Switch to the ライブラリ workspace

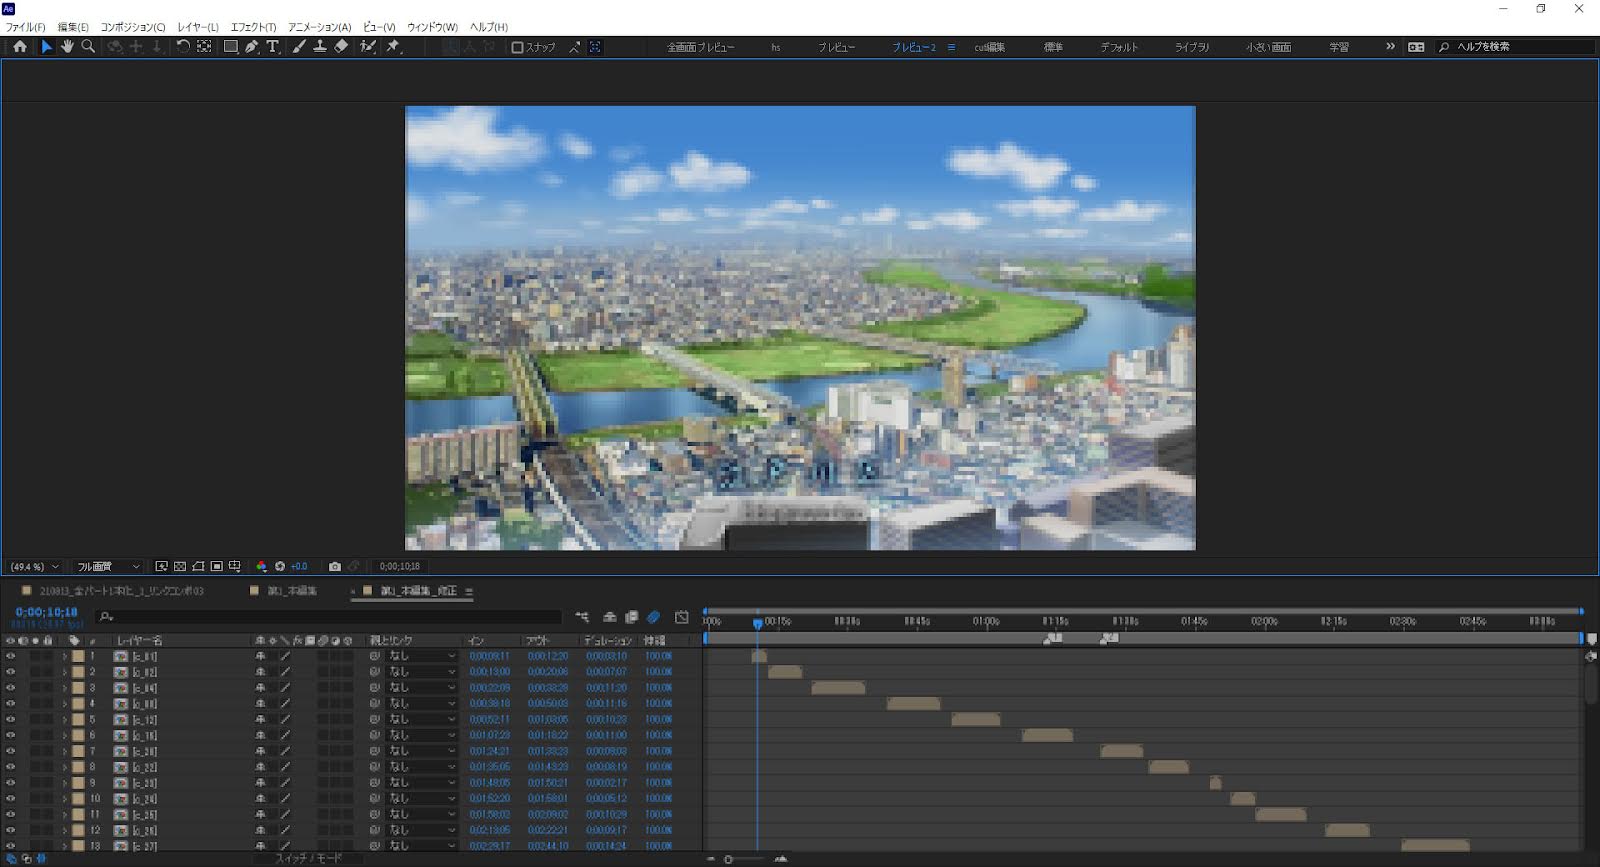[x=1192, y=47]
